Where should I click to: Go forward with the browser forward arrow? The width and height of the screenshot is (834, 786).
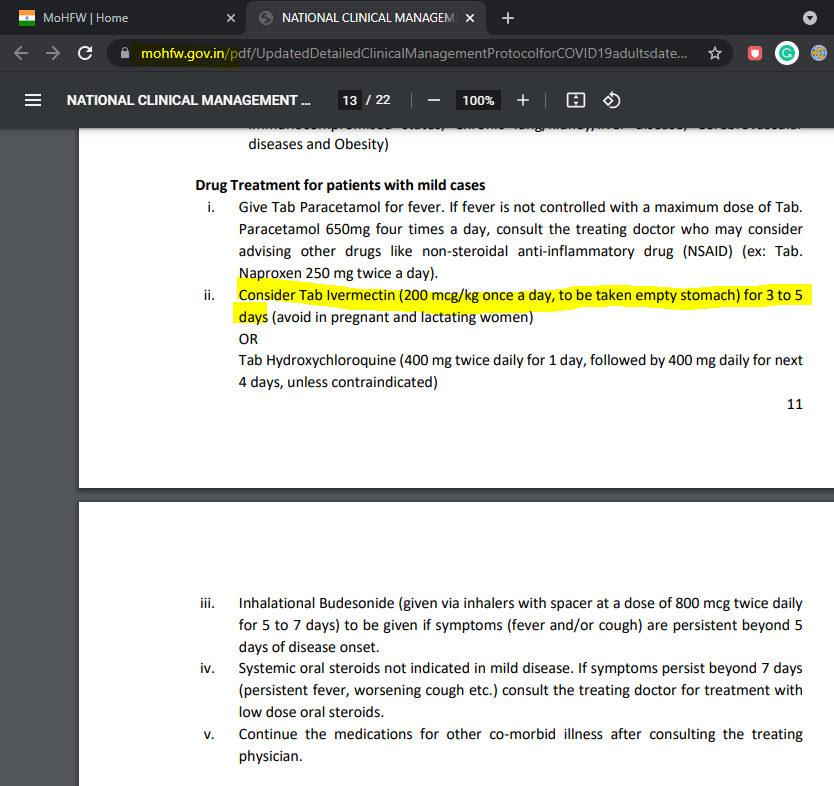coord(53,53)
